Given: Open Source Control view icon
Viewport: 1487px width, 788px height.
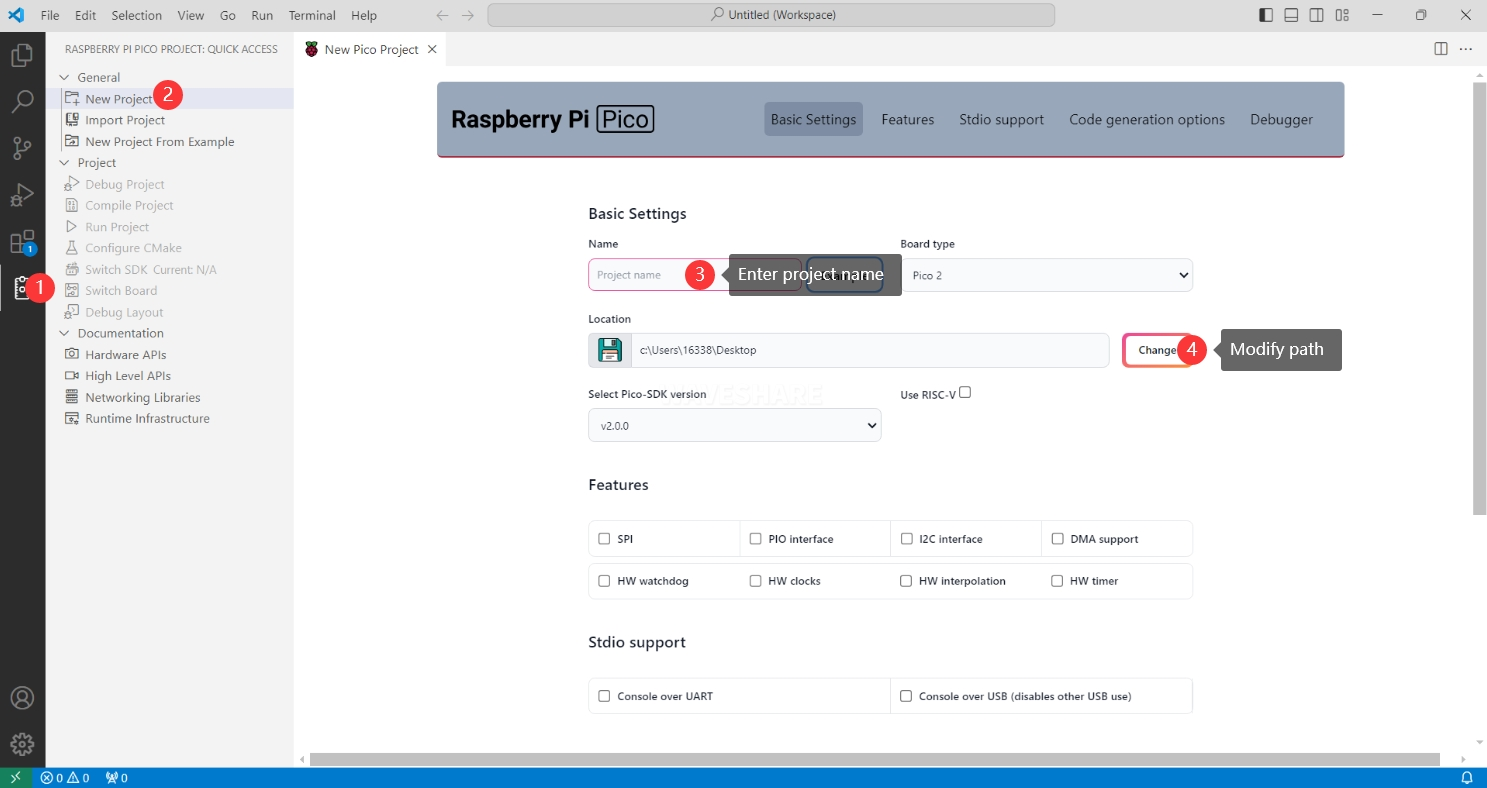Looking at the screenshot, I should point(22,149).
